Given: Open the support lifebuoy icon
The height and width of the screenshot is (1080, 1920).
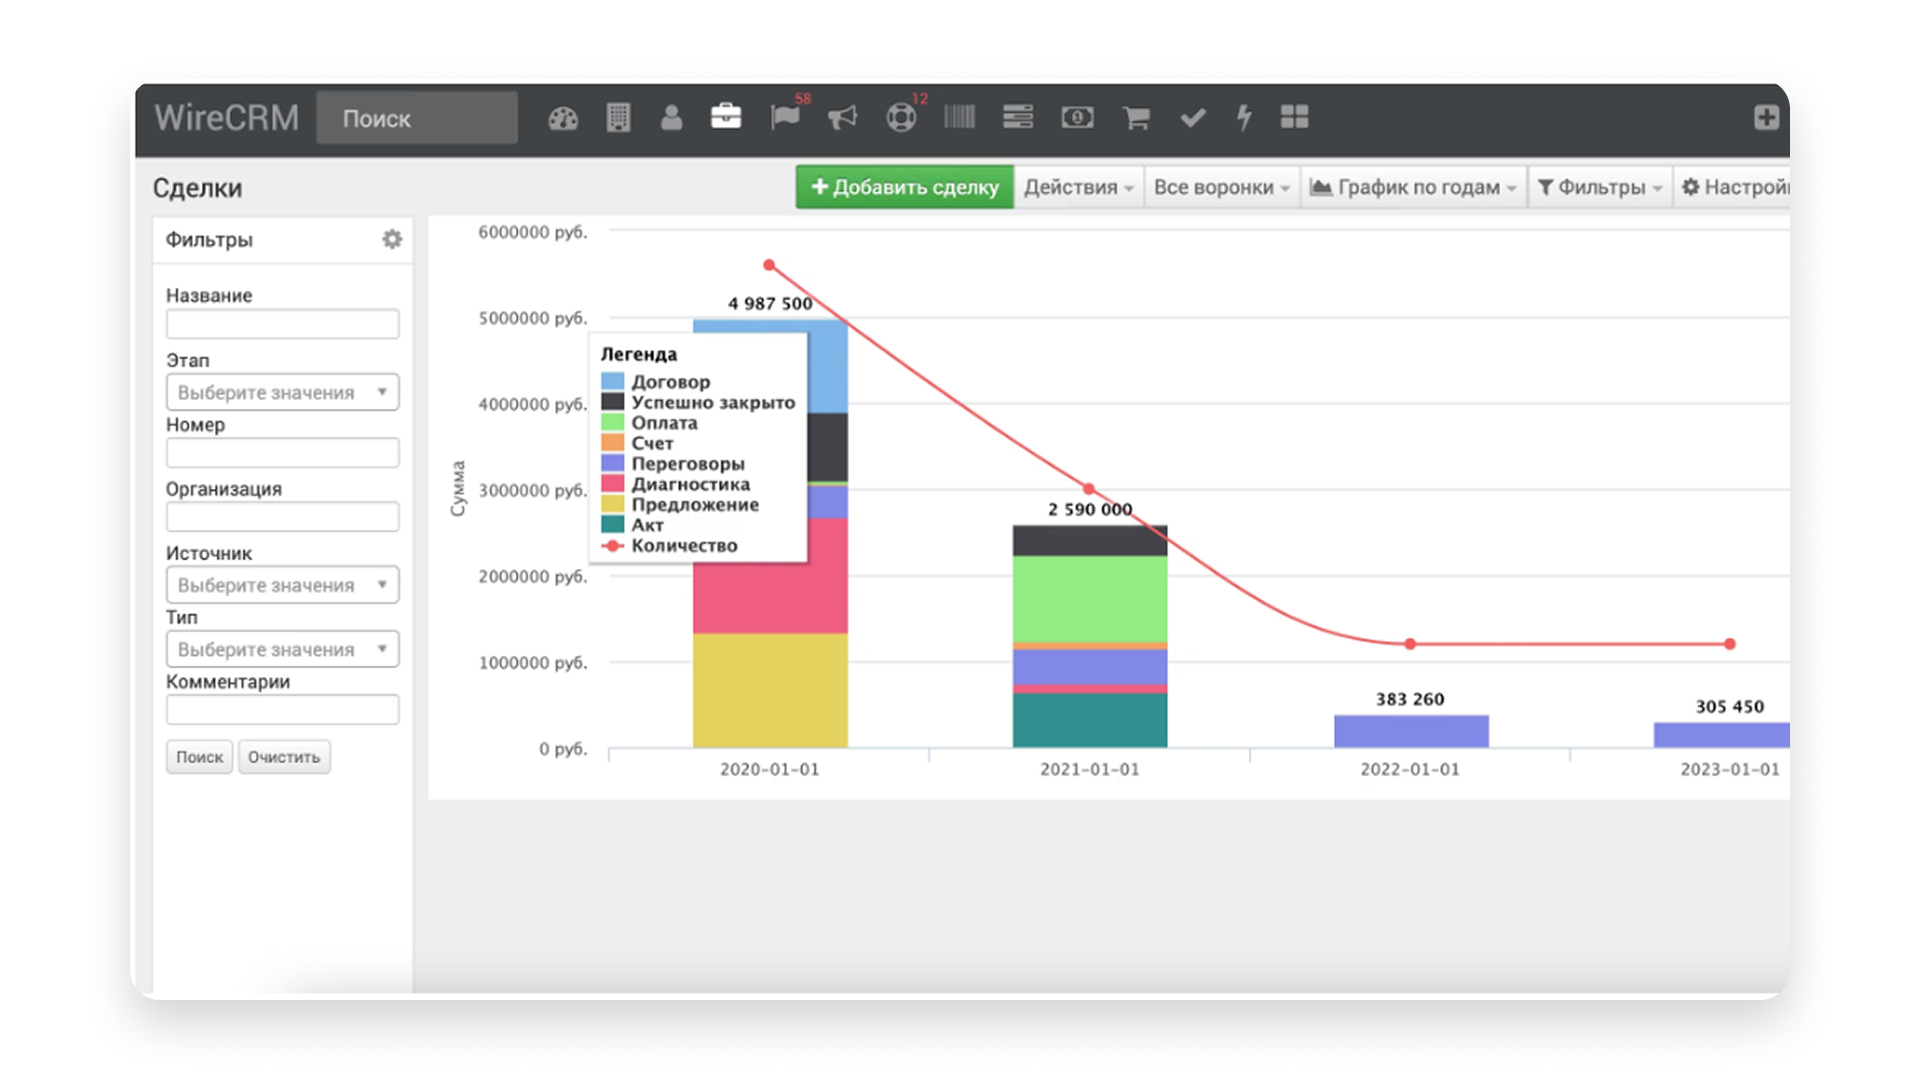Looking at the screenshot, I should click(x=901, y=118).
